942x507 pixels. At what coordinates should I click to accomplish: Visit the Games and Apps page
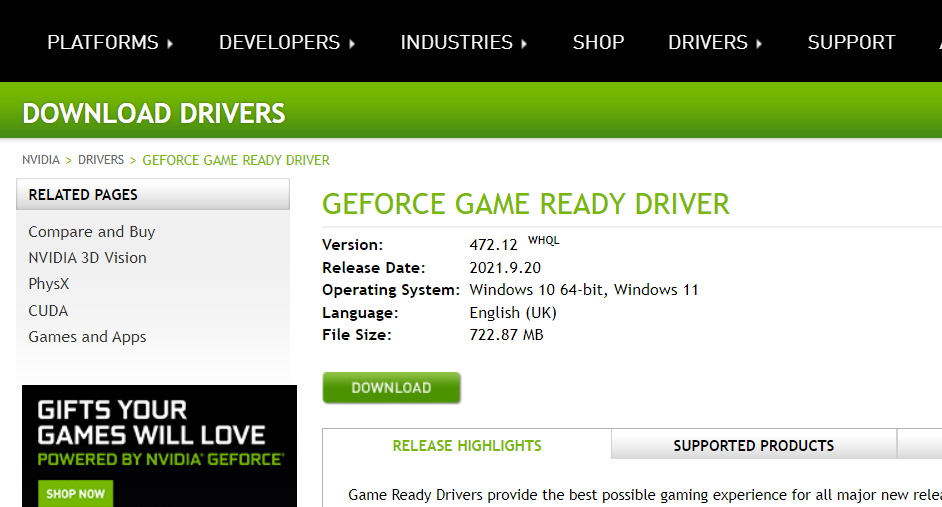87,337
